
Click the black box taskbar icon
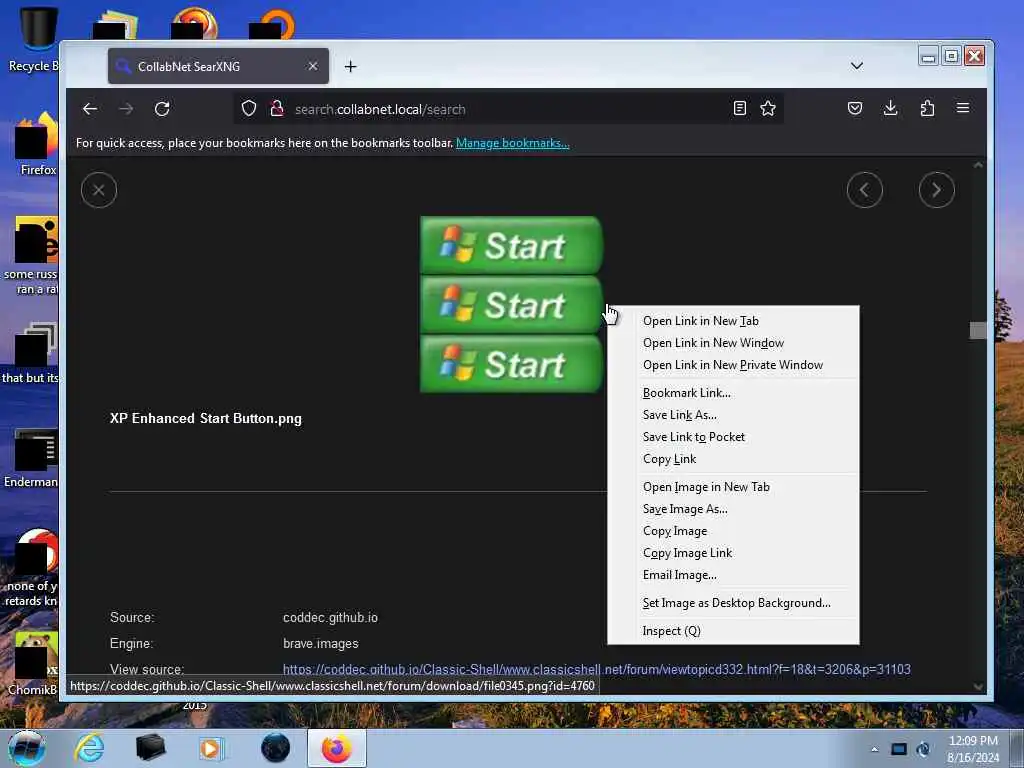[150, 748]
